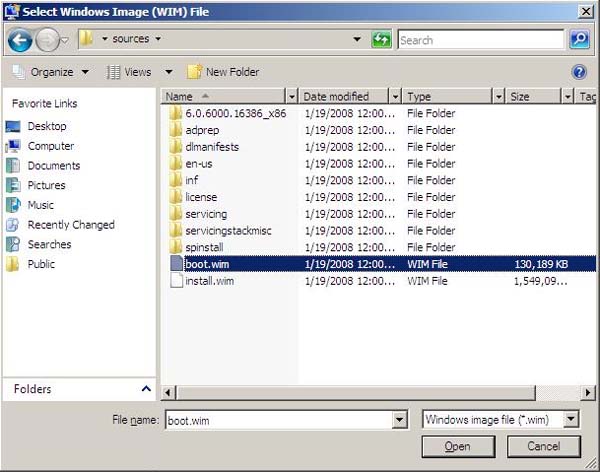Open the Windows image file type dropdown
The width and height of the screenshot is (600, 472).
[x=571, y=419]
